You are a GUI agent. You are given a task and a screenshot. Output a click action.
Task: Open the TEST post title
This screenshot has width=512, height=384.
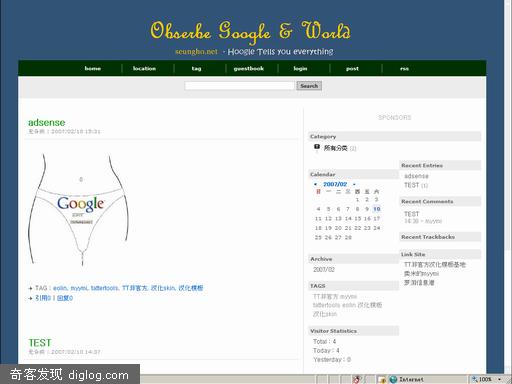point(40,343)
